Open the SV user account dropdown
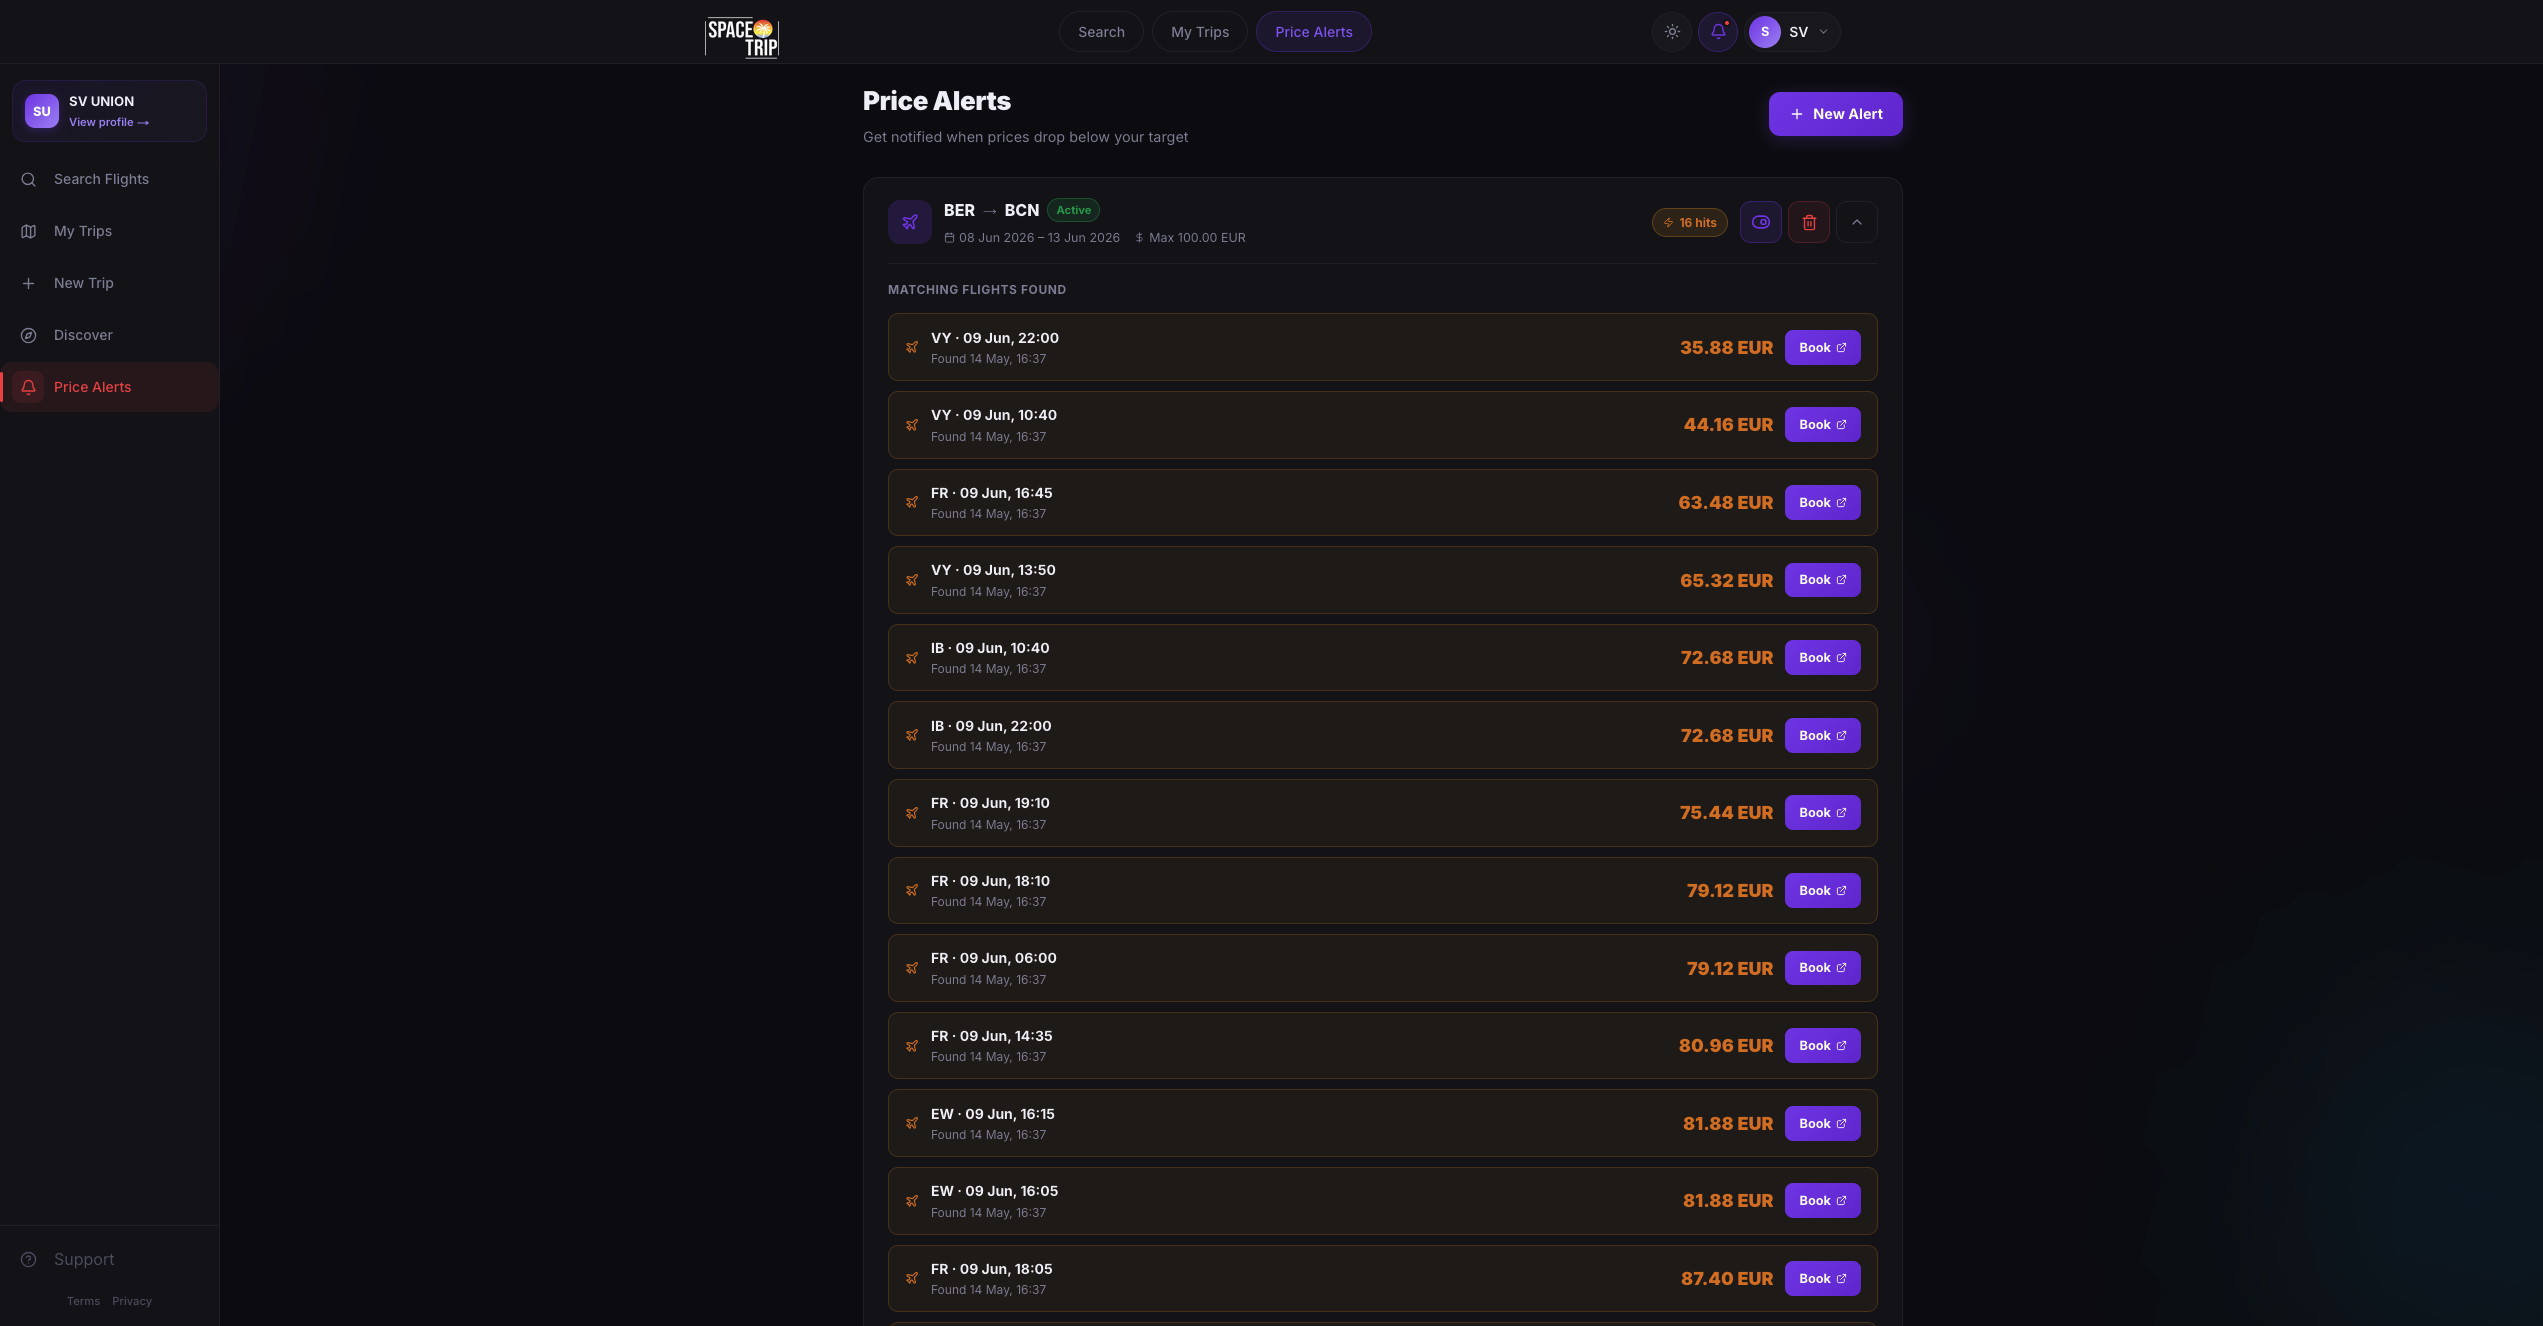 tap(1792, 32)
